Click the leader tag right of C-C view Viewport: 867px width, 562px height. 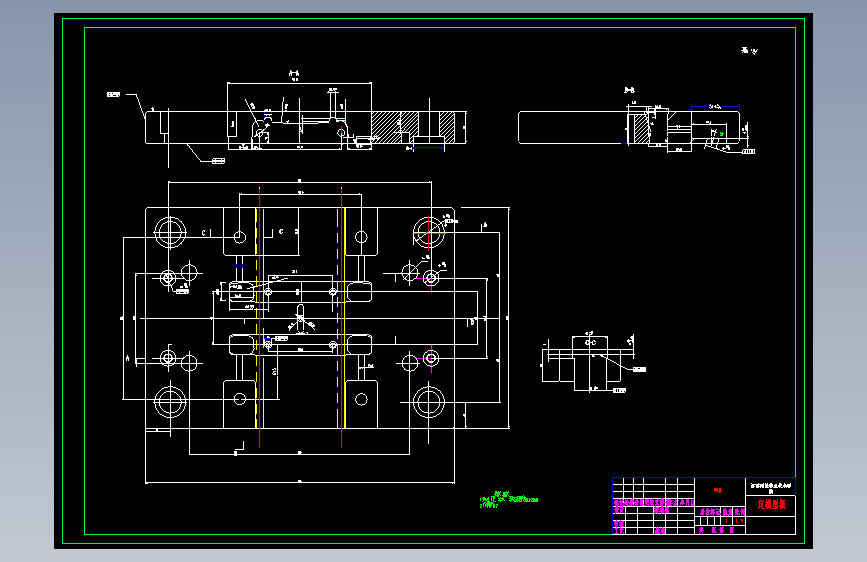639,369
